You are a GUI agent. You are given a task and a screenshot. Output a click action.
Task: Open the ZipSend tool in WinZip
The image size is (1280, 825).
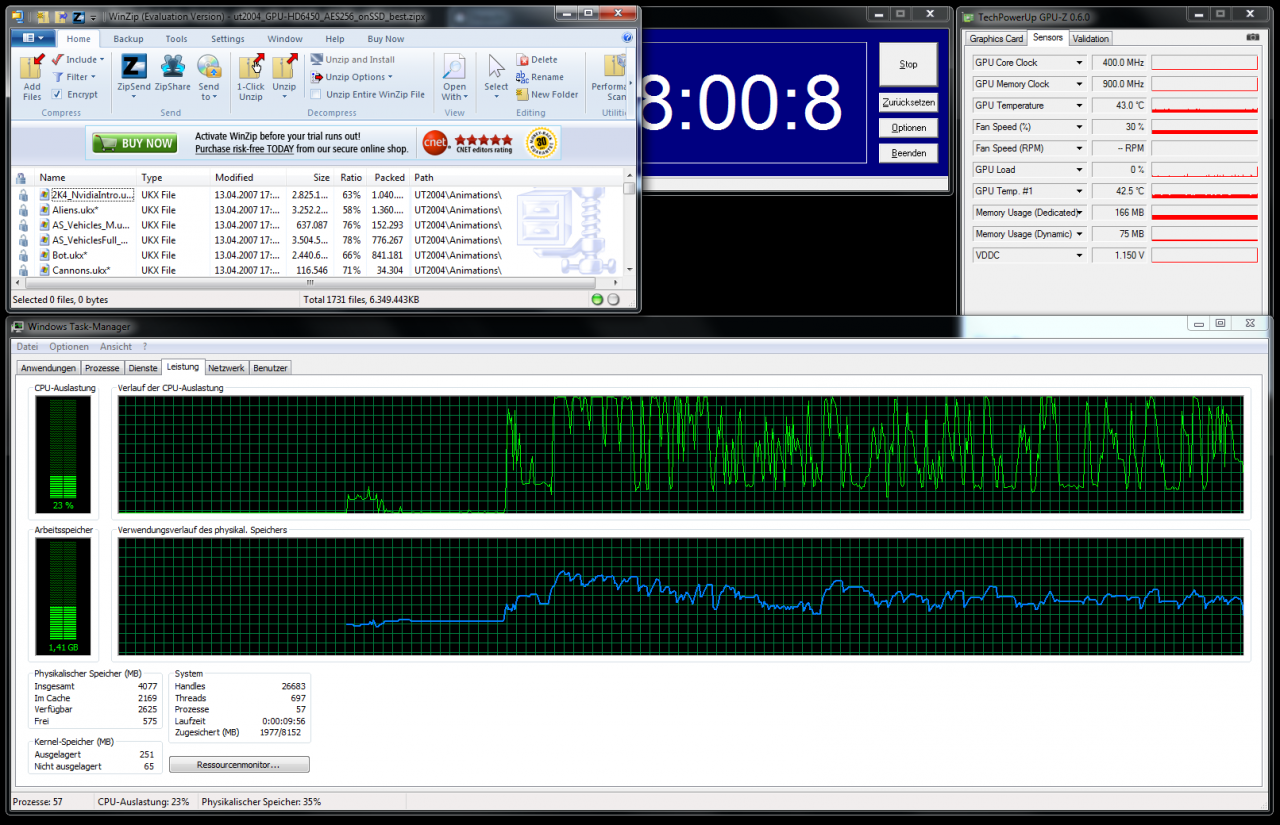[134, 67]
